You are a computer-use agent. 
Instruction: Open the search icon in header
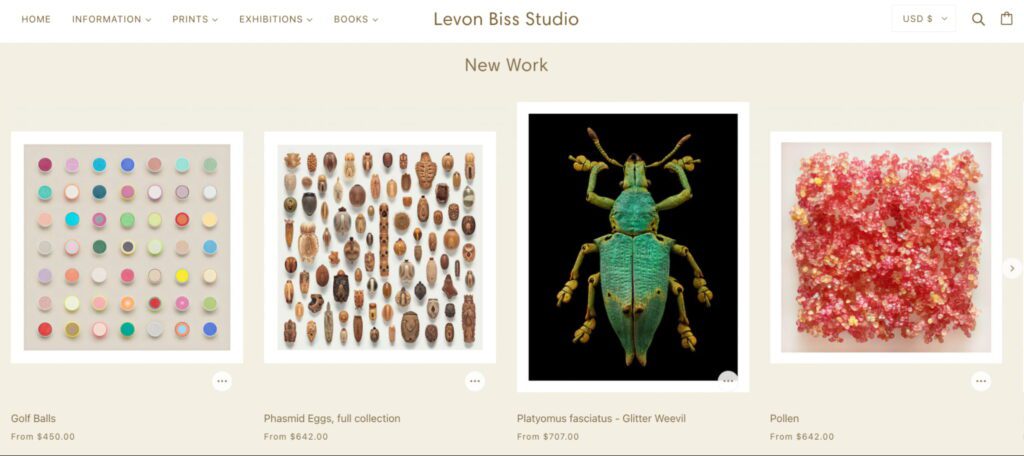tap(978, 19)
